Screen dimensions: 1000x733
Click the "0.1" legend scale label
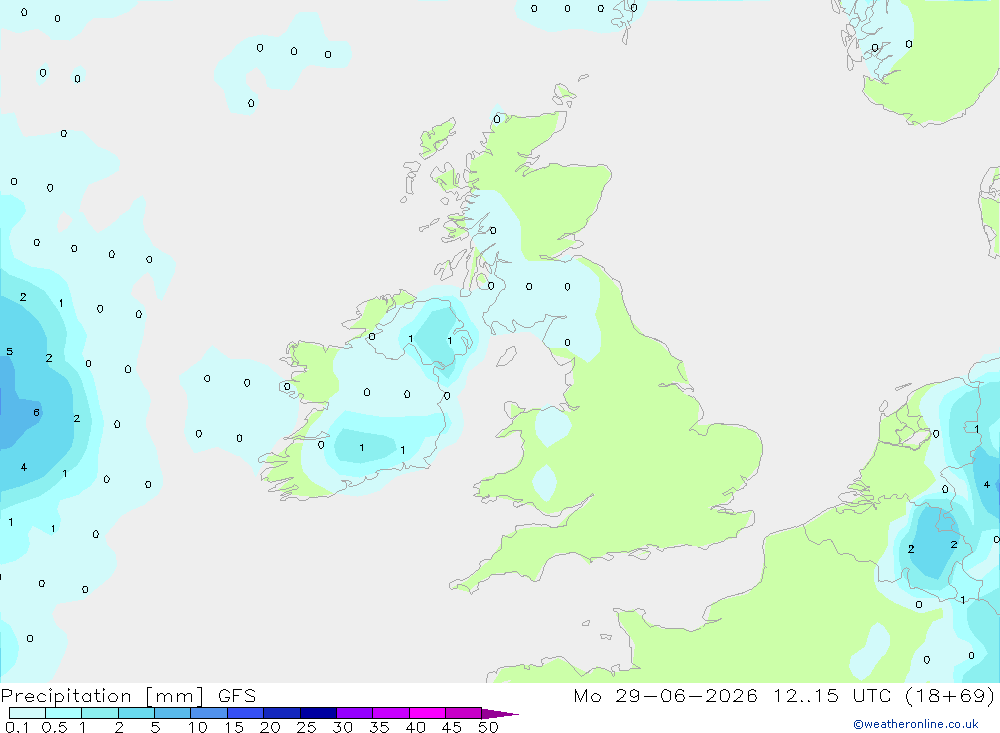pos(17,727)
